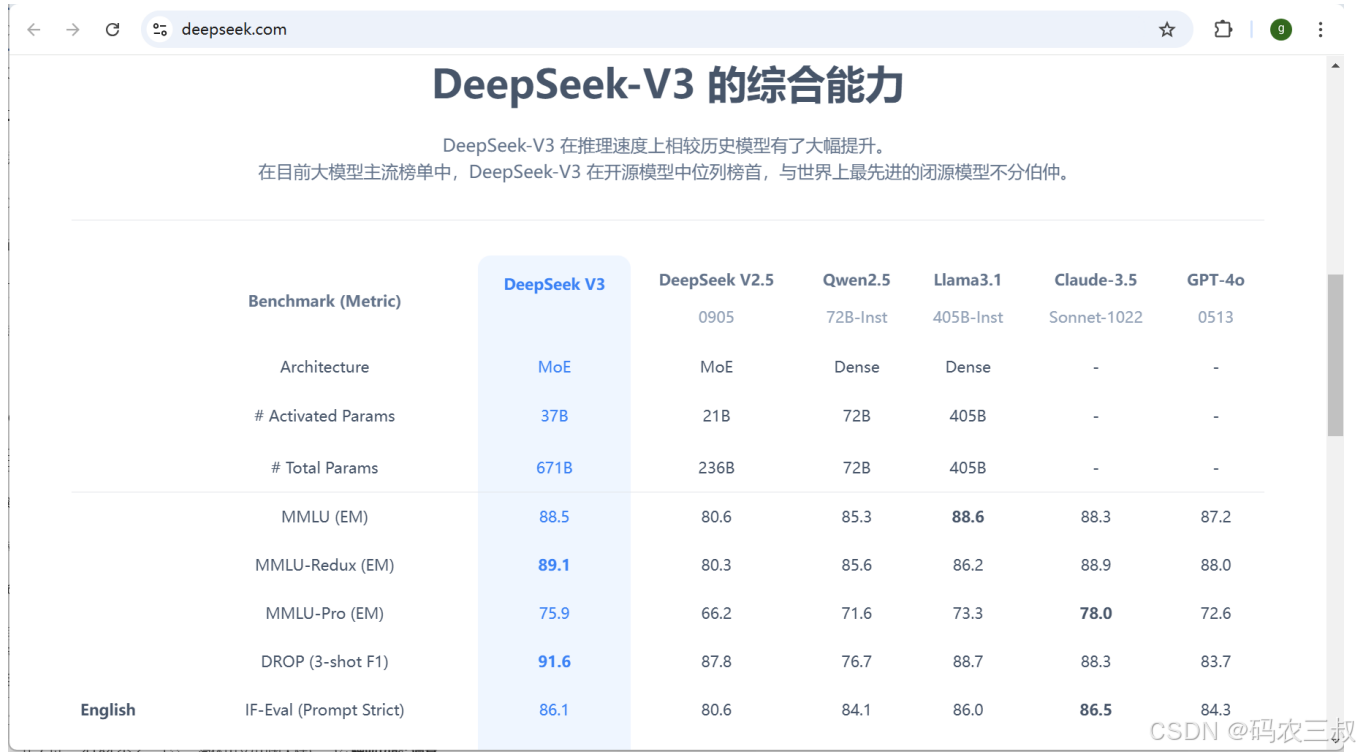Open the Chrome three-dot menu
Image resolution: width=1360 pixels, height=754 pixels.
tap(1321, 30)
